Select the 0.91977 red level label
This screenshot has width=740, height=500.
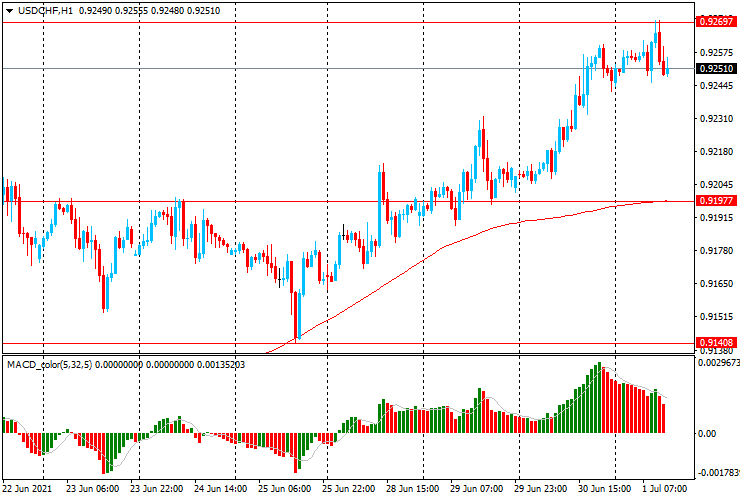click(x=716, y=201)
